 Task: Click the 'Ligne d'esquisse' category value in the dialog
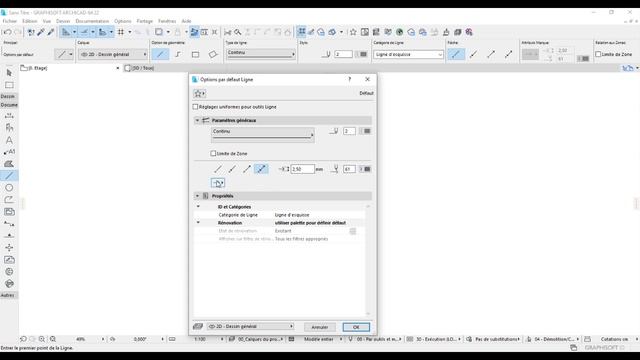(x=292, y=215)
